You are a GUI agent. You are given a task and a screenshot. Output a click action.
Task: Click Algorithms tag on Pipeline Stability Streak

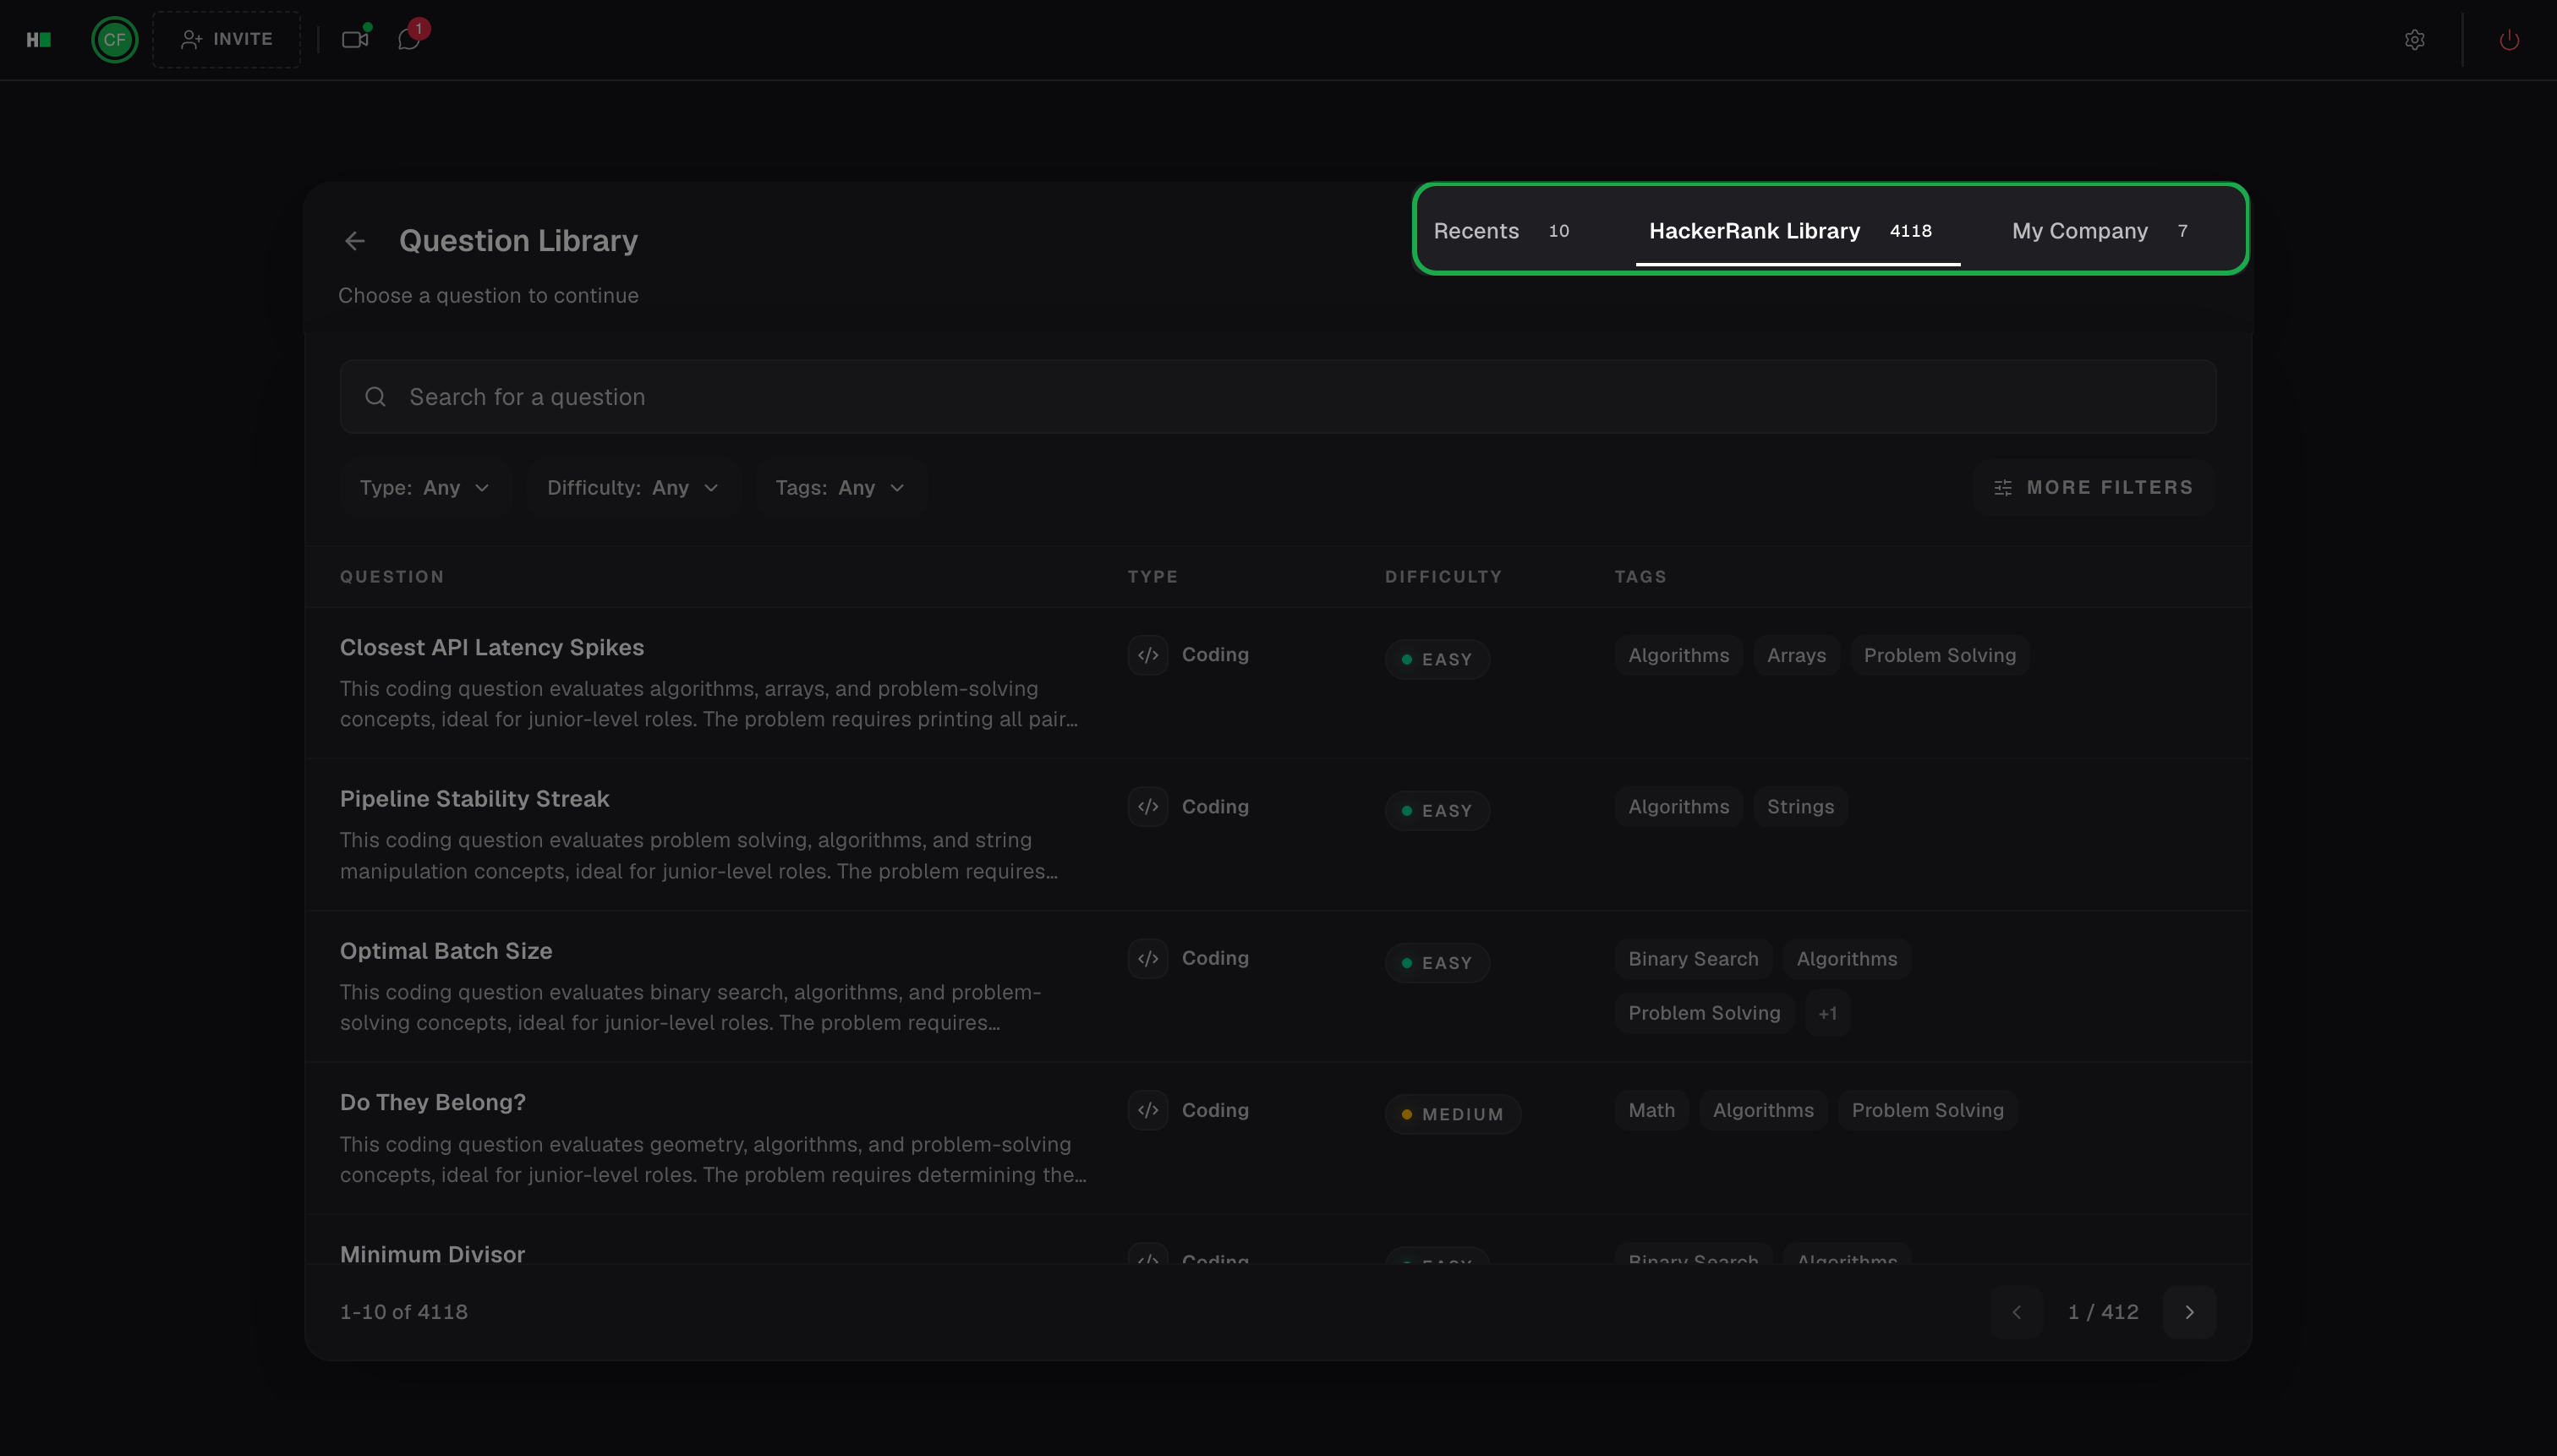click(x=1678, y=807)
